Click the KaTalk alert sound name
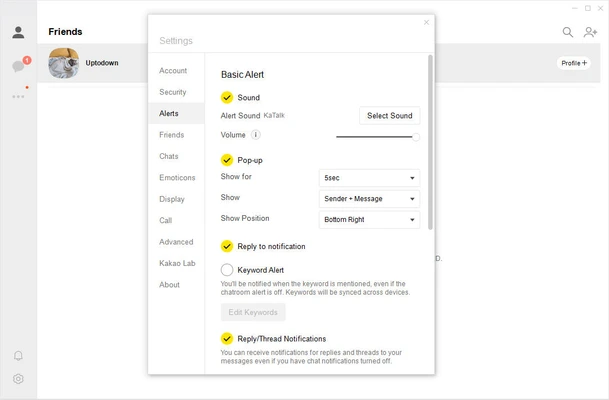The width and height of the screenshot is (609, 400). [274, 115]
